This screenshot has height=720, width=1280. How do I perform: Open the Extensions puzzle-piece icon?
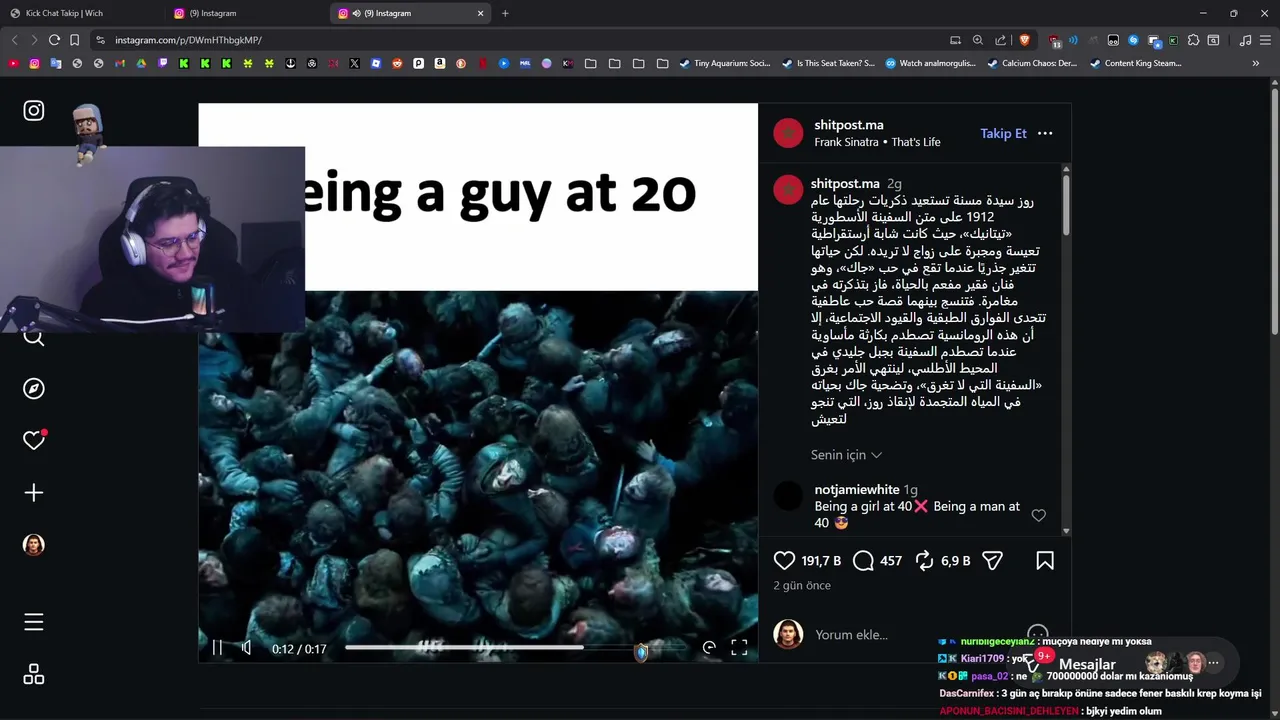point(1193,40)
